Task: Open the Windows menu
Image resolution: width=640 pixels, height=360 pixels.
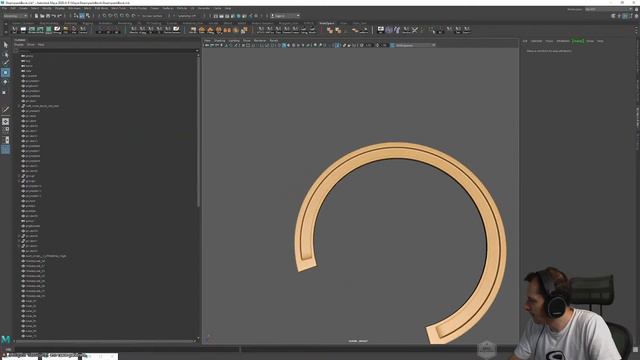Action: click(x=74, y=8)
